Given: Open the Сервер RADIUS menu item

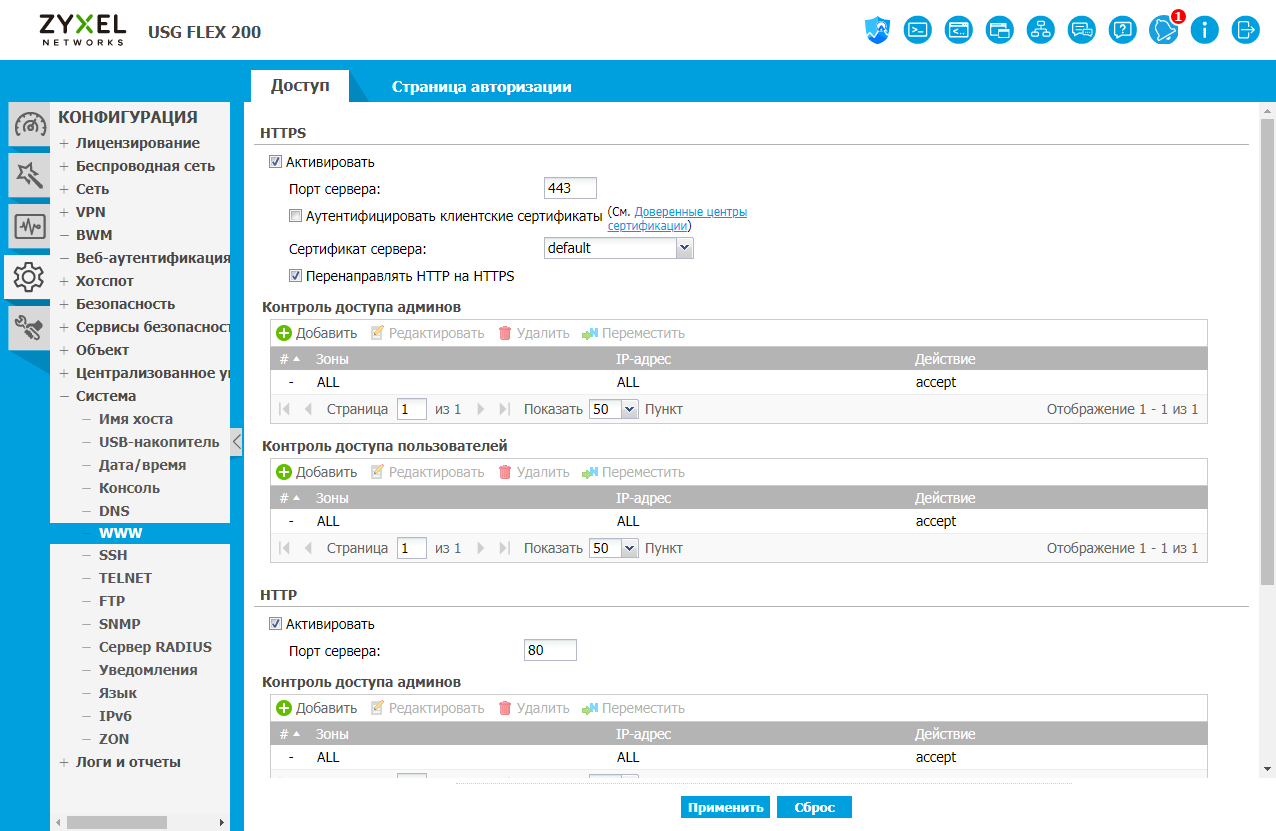Looking at the screenshot, I should pos(155,647).
